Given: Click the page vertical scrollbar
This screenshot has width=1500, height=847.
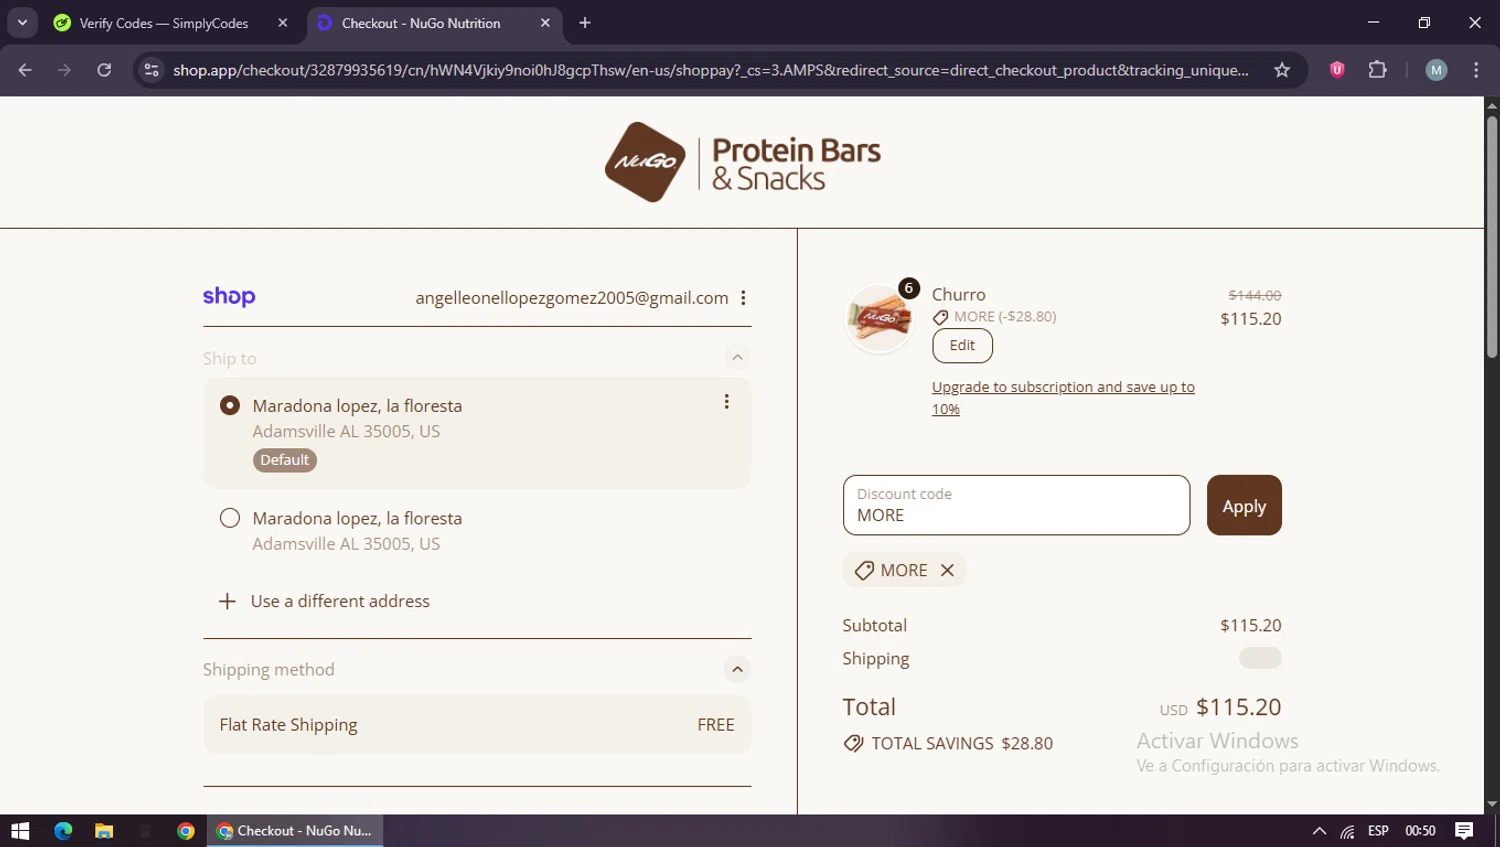Looking at the screenshot, I should point(1492,236).
